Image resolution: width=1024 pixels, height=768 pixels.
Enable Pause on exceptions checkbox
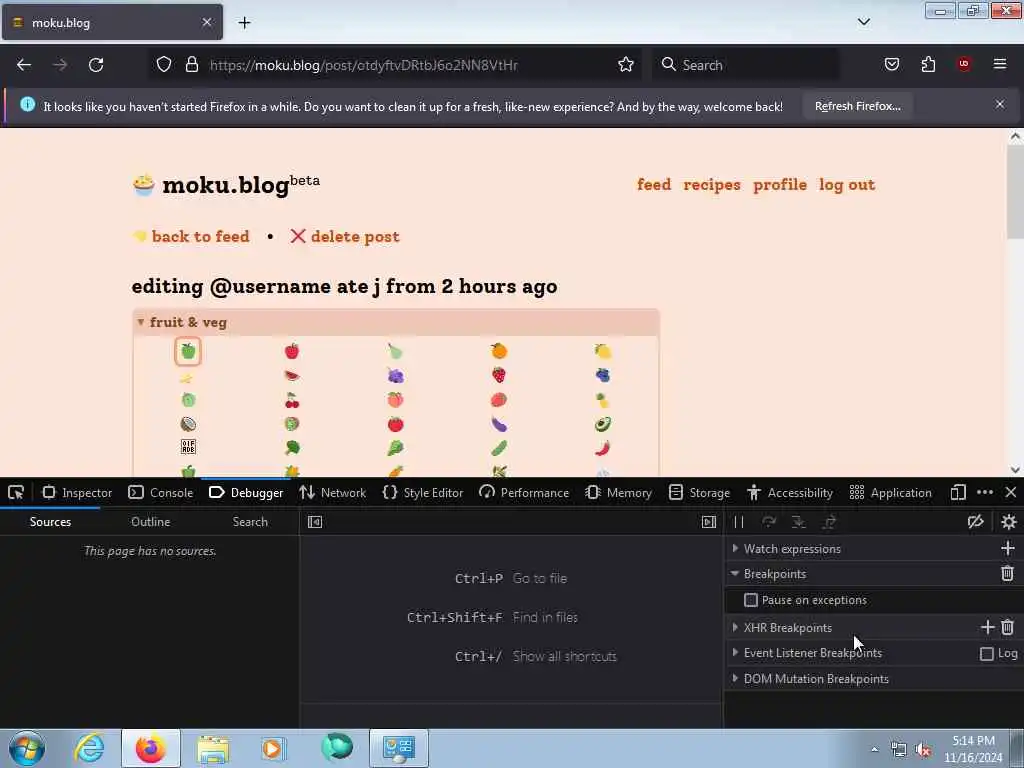tap(751, 600)
